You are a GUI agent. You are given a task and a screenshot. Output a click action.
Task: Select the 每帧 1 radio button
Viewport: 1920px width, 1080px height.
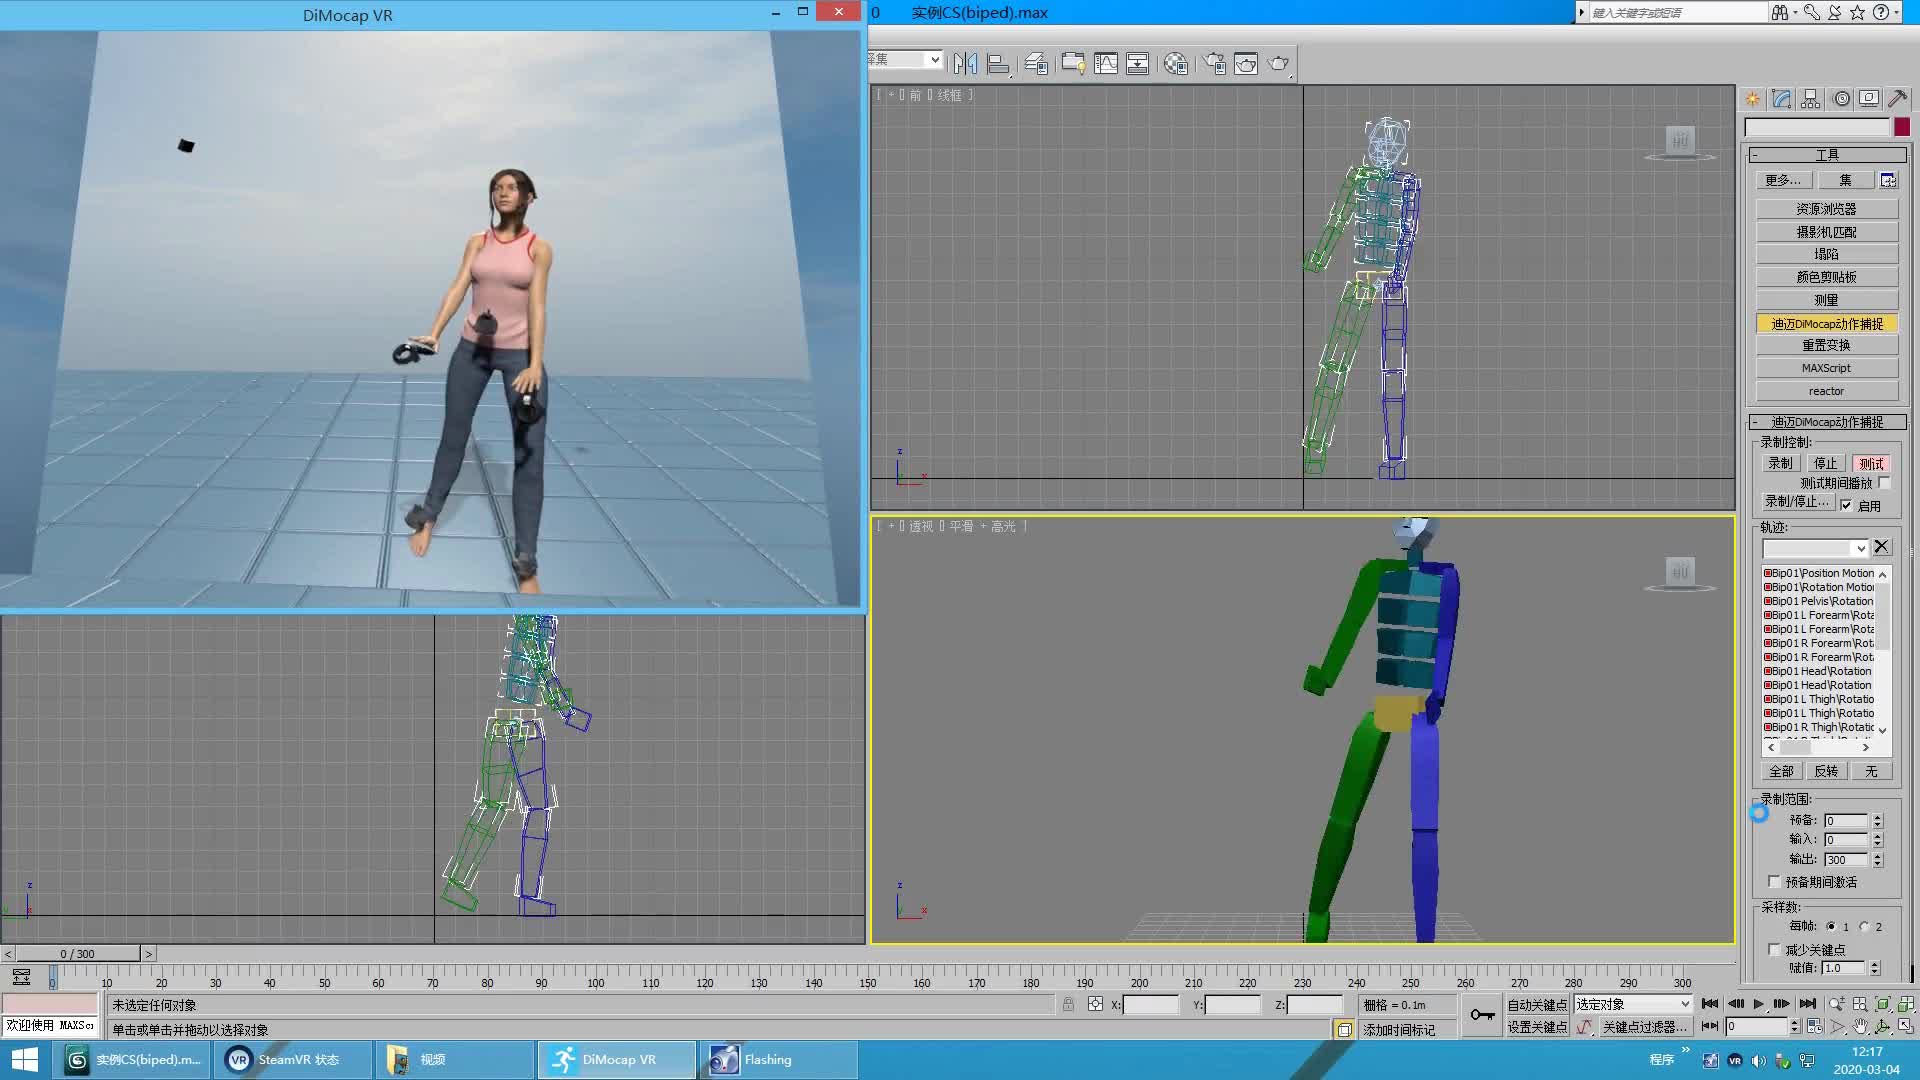(1831, 926)
